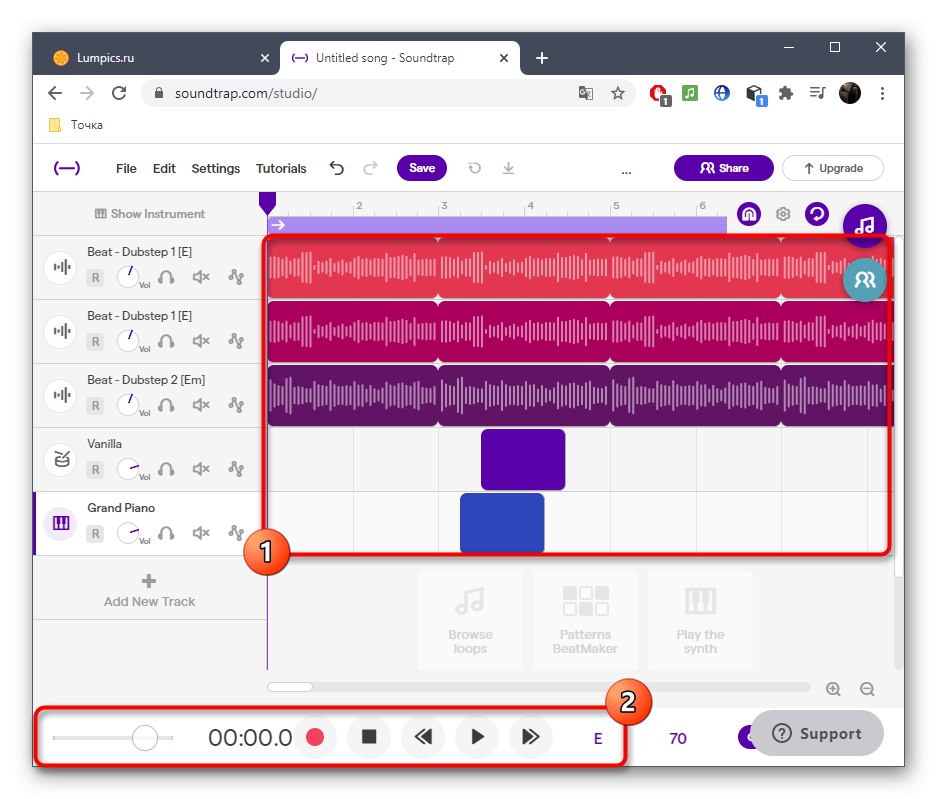
Task: Click the Share button
Action: point(724,168)
